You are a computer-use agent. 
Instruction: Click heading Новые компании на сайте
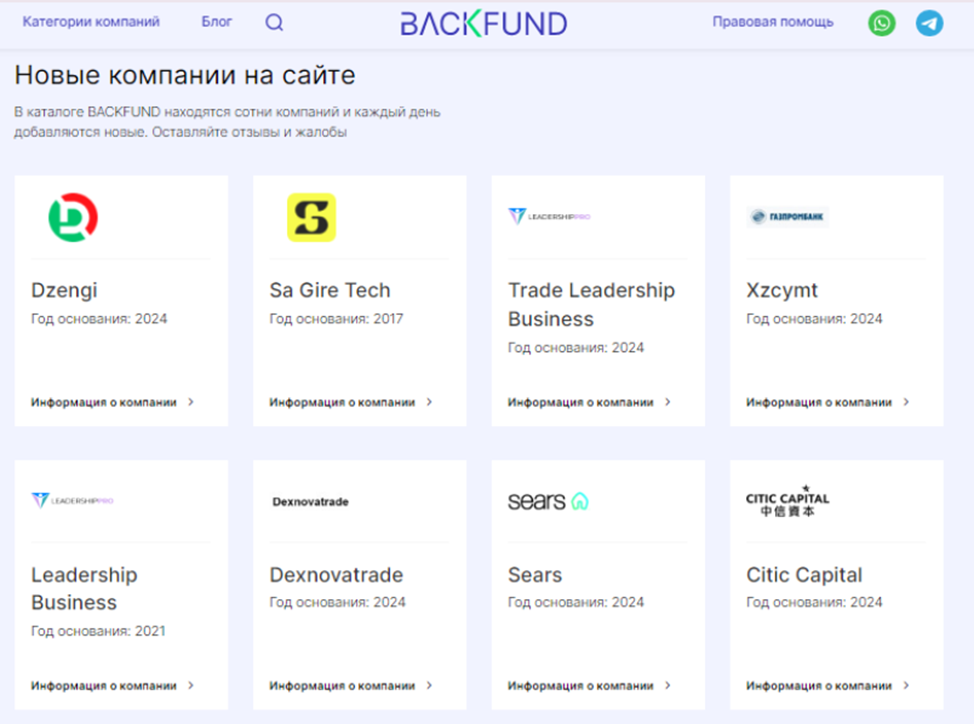(185, 75)
